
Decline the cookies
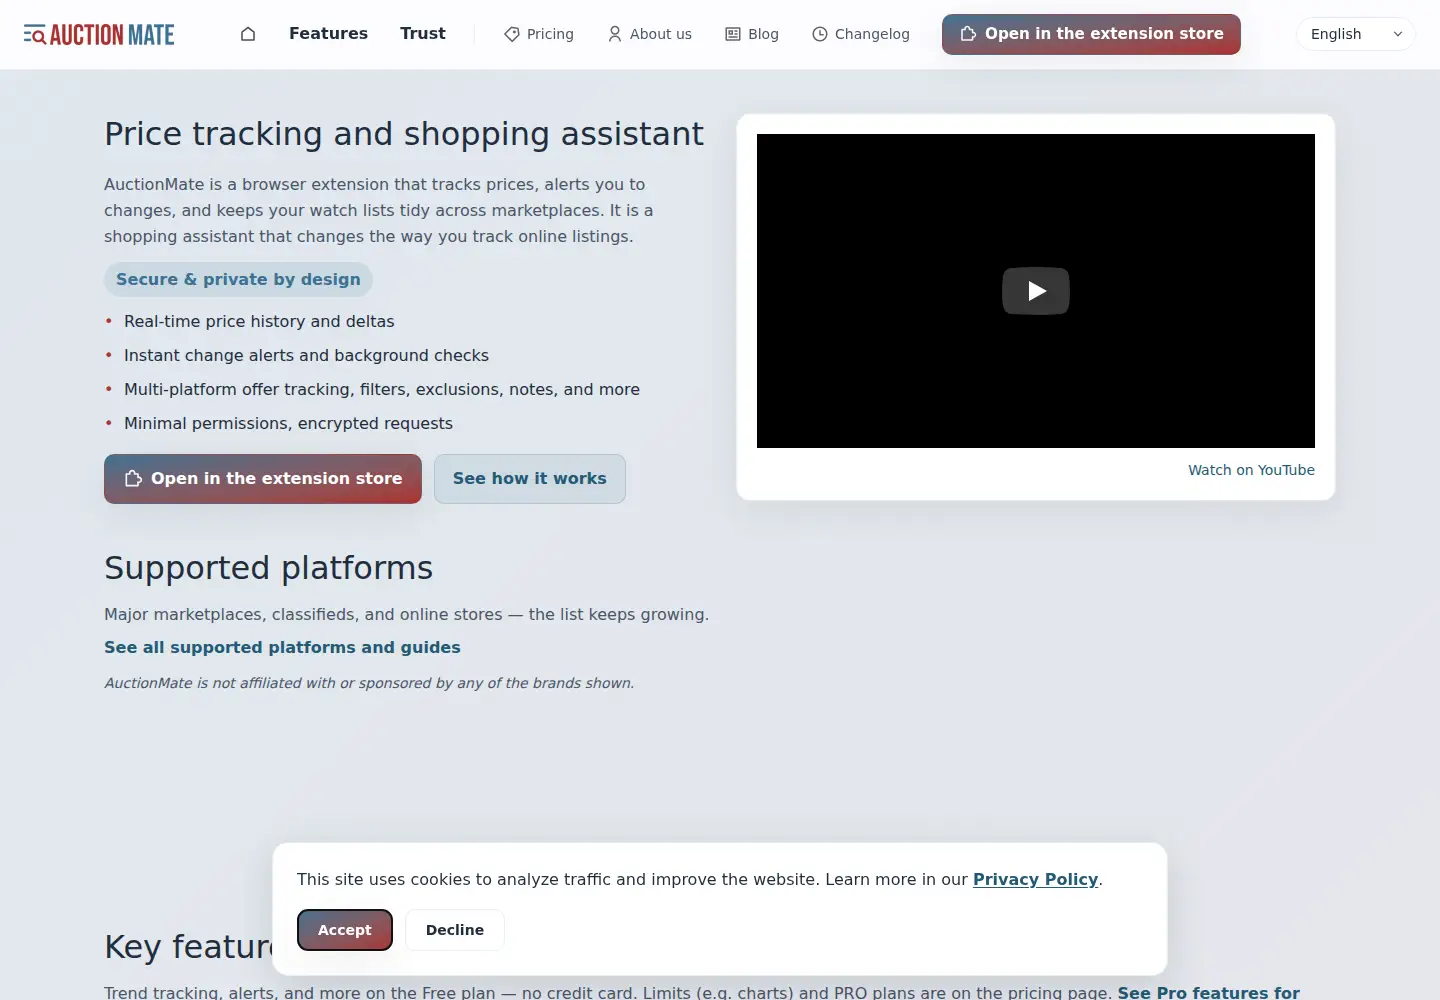455,930
